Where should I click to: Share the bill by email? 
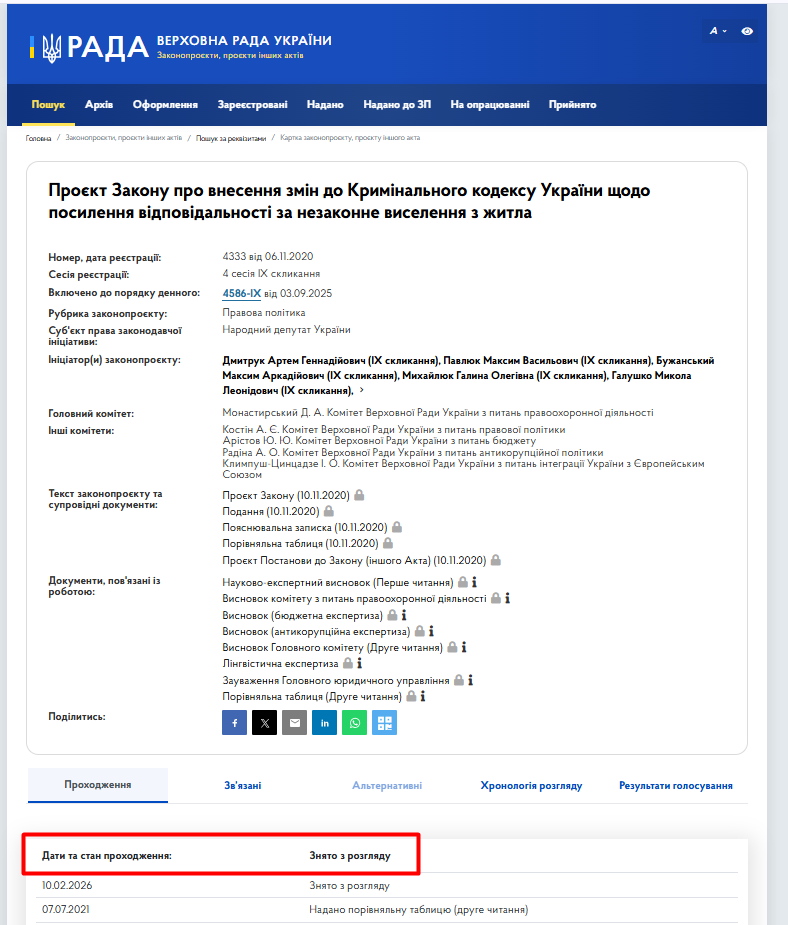[294, 723]
